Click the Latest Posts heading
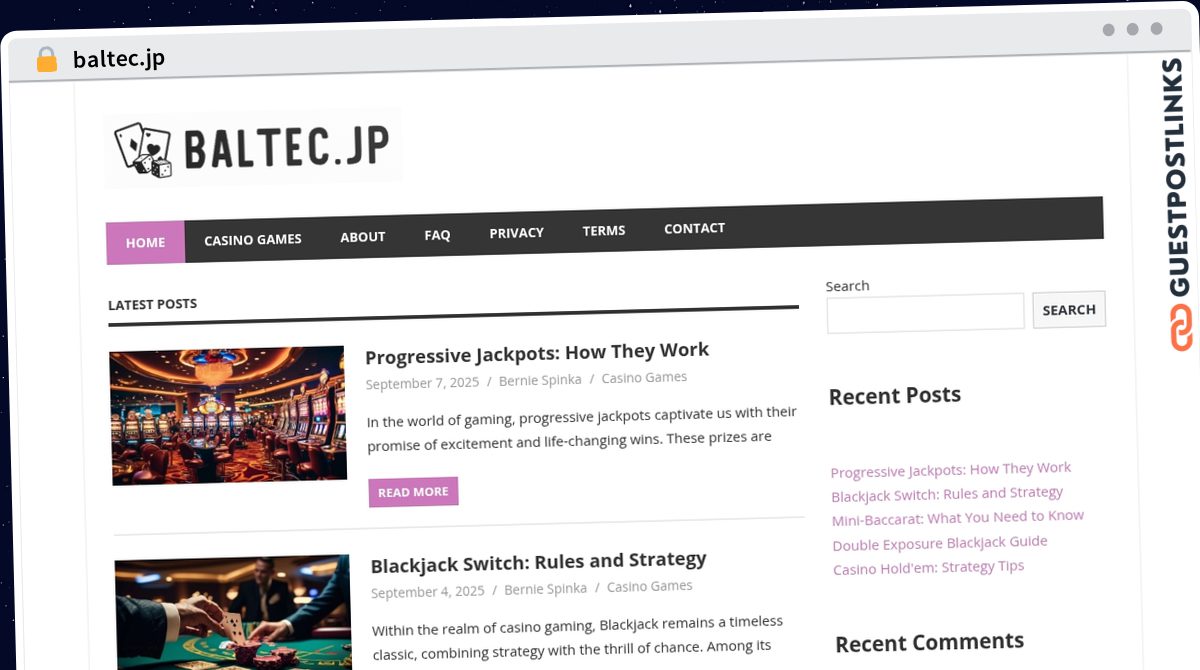 point(152,304)
